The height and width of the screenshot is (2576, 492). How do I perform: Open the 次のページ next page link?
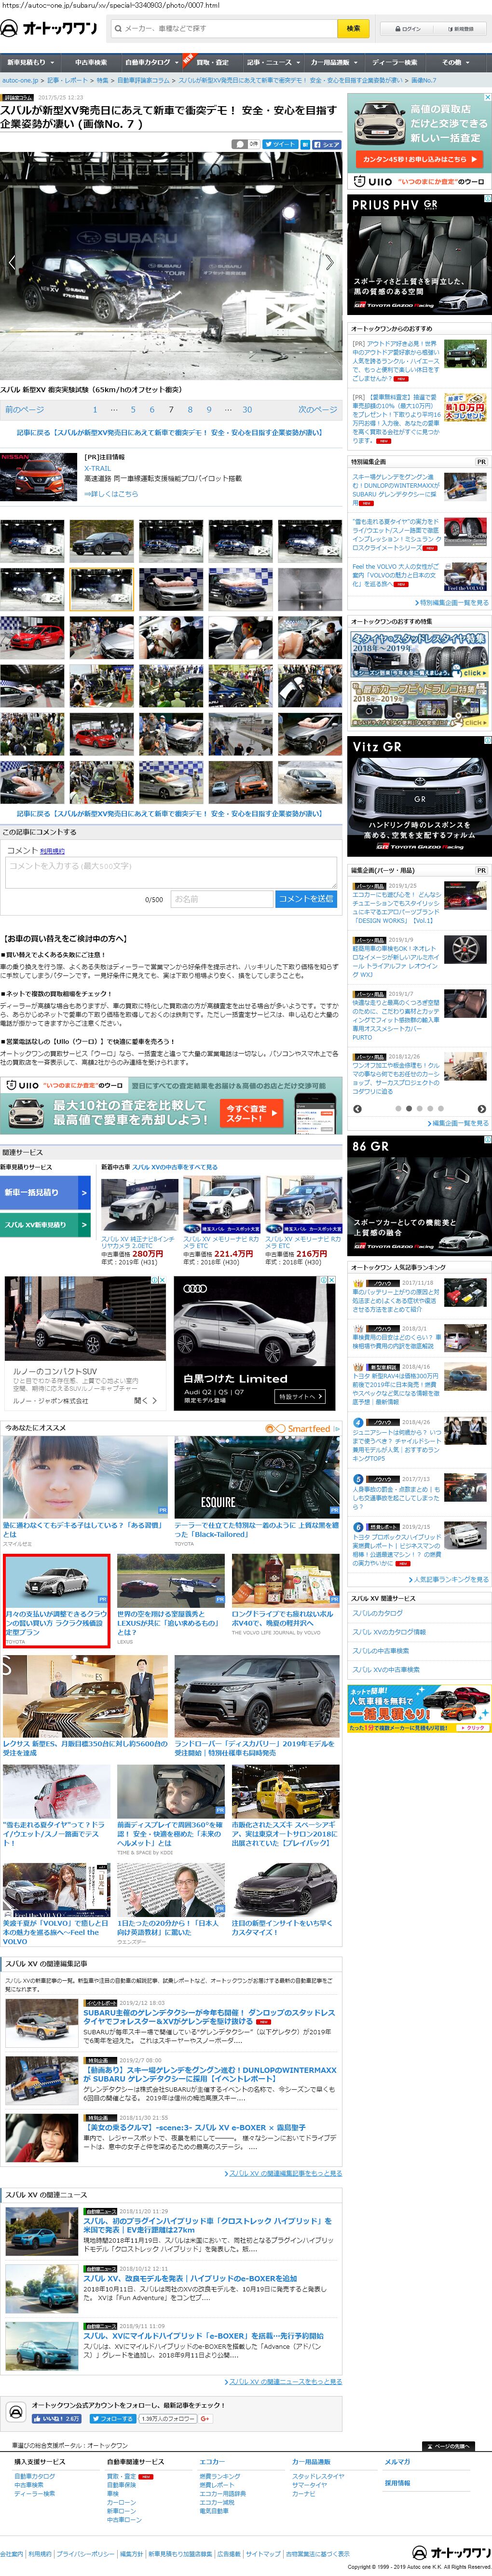pyautogui.click(x=317, y=409)
